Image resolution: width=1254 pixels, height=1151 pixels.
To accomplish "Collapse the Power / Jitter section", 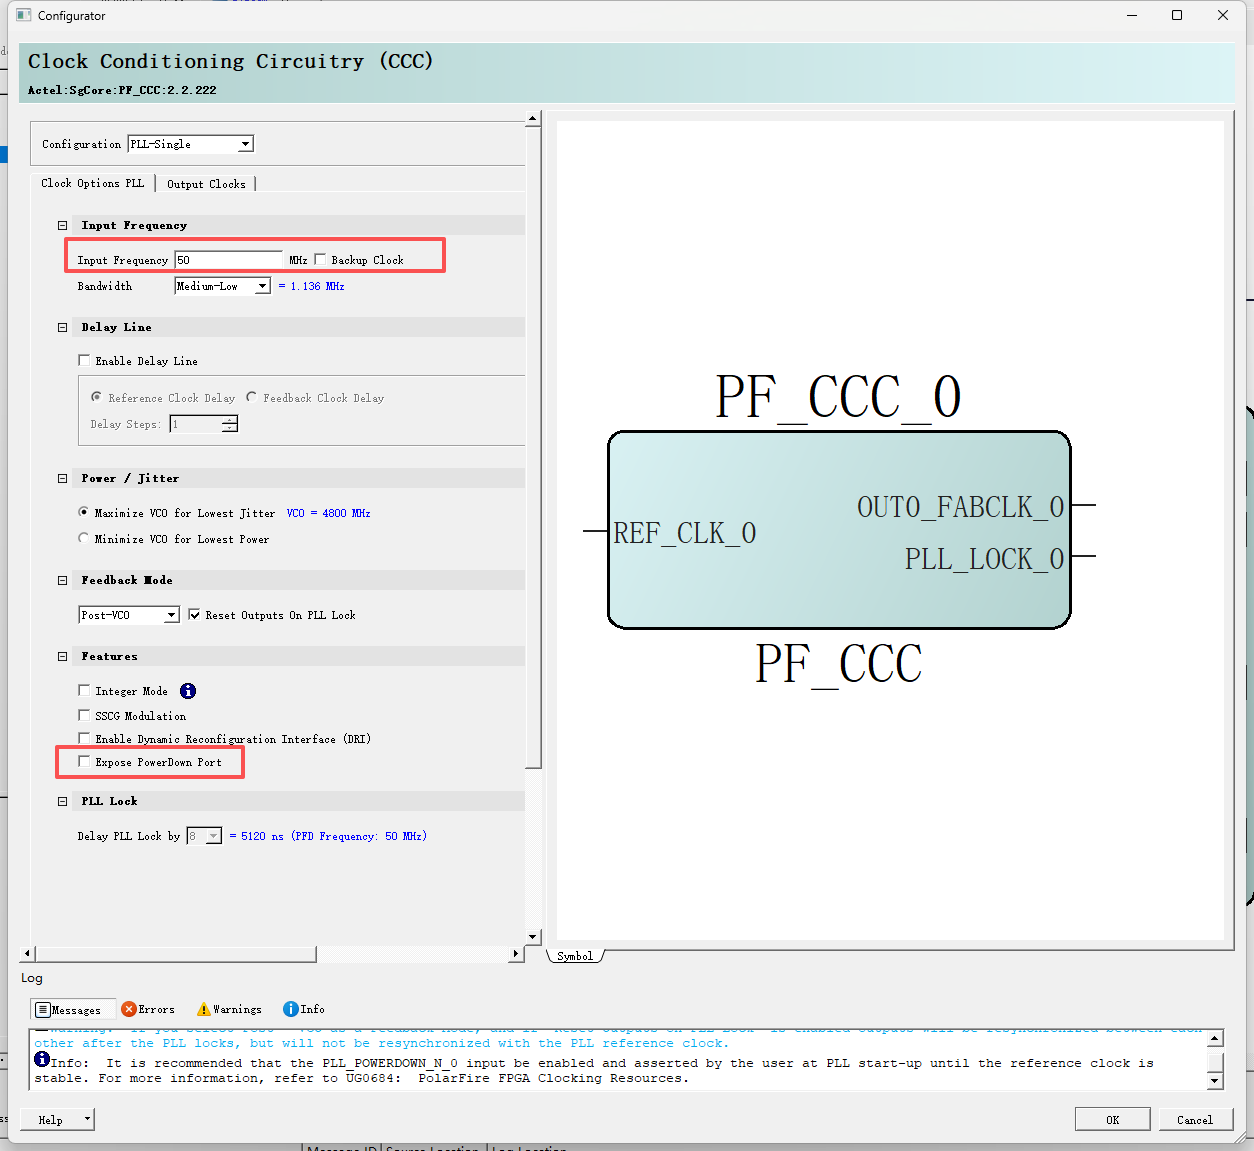I will click(62, 479).
